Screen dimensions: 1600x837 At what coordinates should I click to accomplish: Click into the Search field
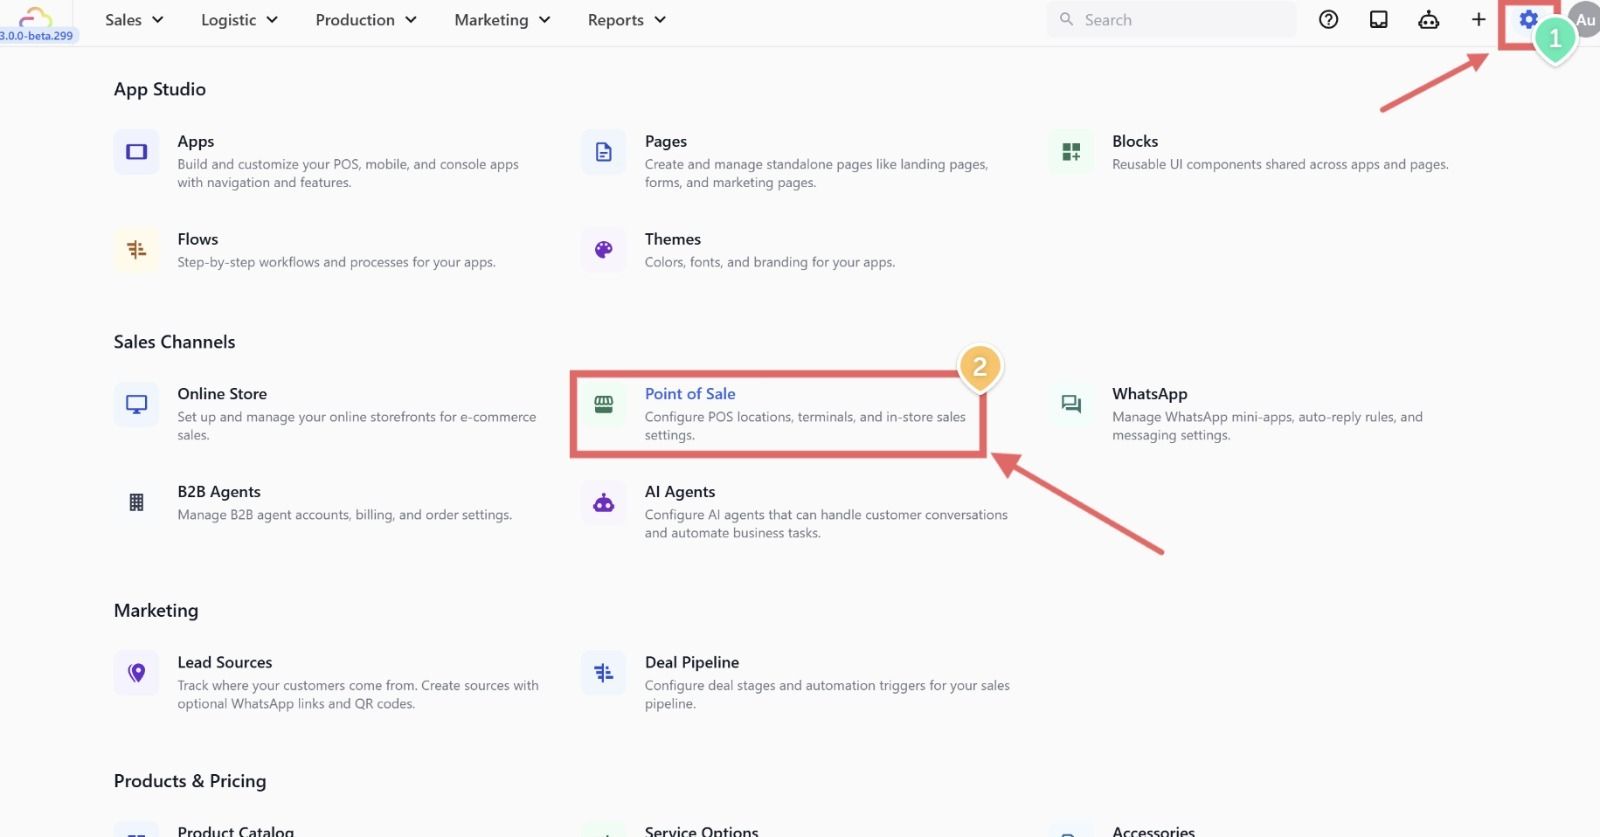pyautogui.click(x=1171, y=20)
